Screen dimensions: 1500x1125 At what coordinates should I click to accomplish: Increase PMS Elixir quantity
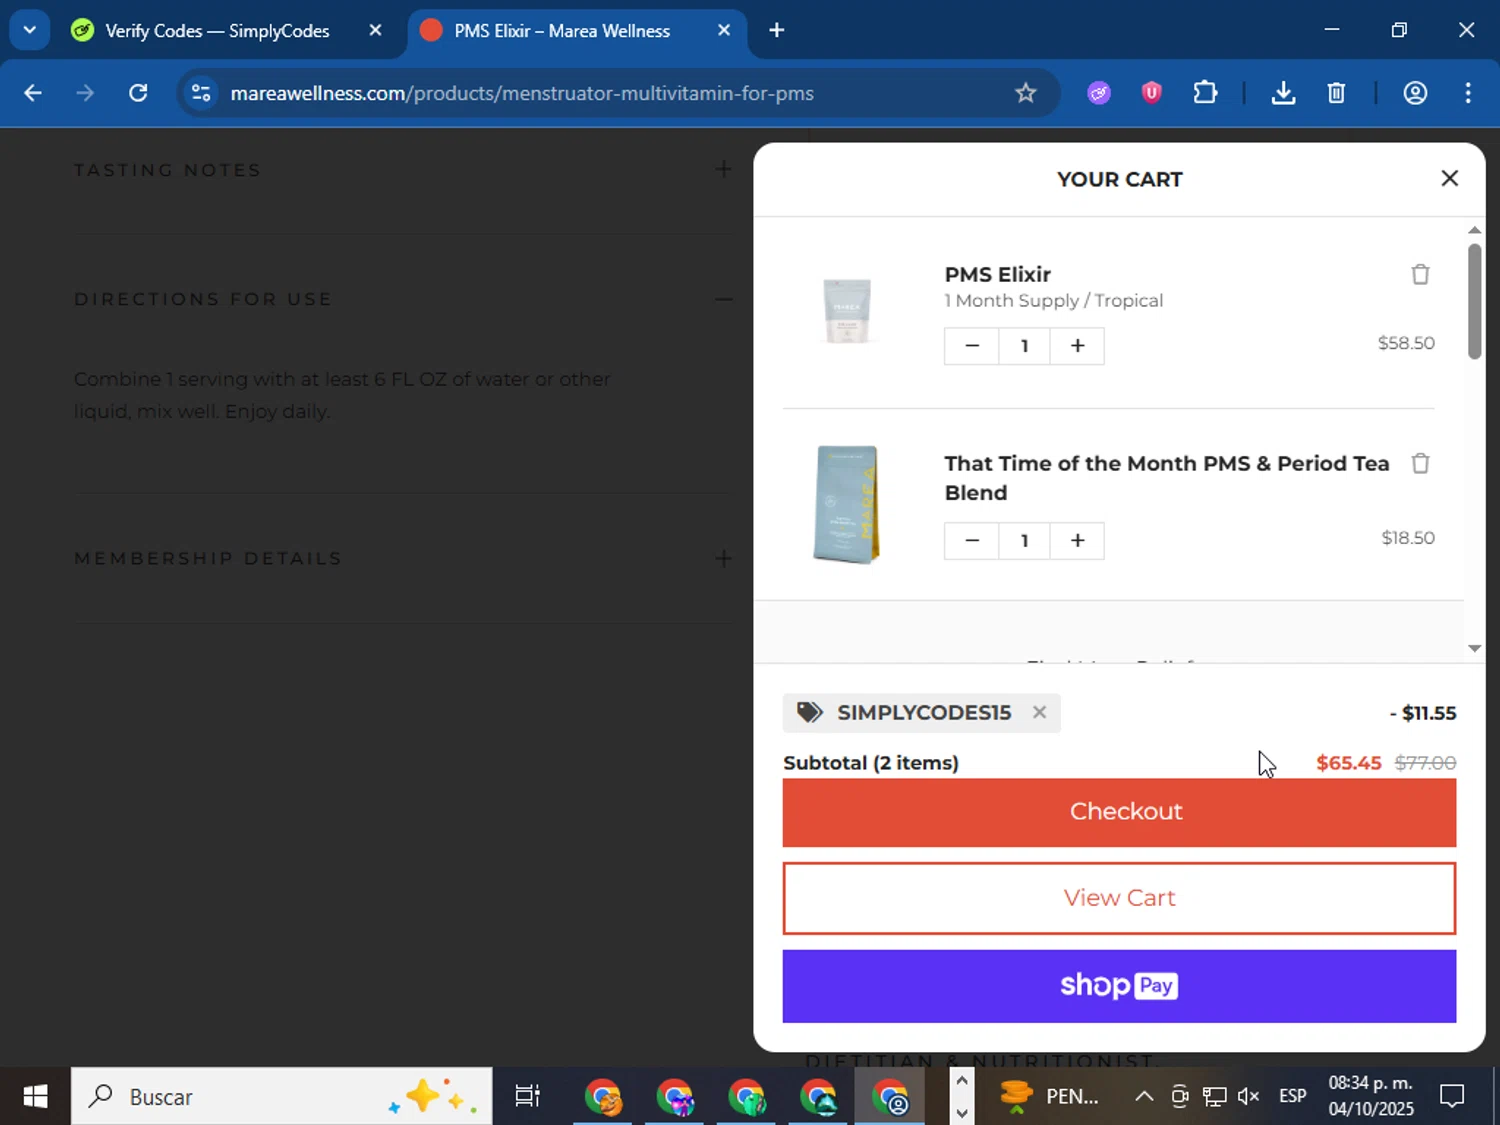pos(1077,346)
